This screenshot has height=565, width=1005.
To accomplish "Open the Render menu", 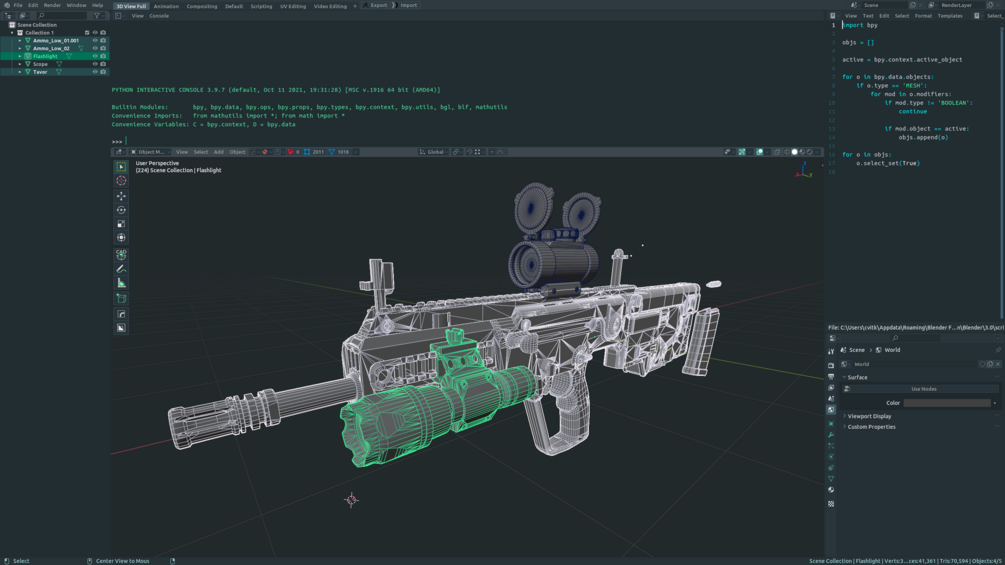I will (x=52, y=5).
